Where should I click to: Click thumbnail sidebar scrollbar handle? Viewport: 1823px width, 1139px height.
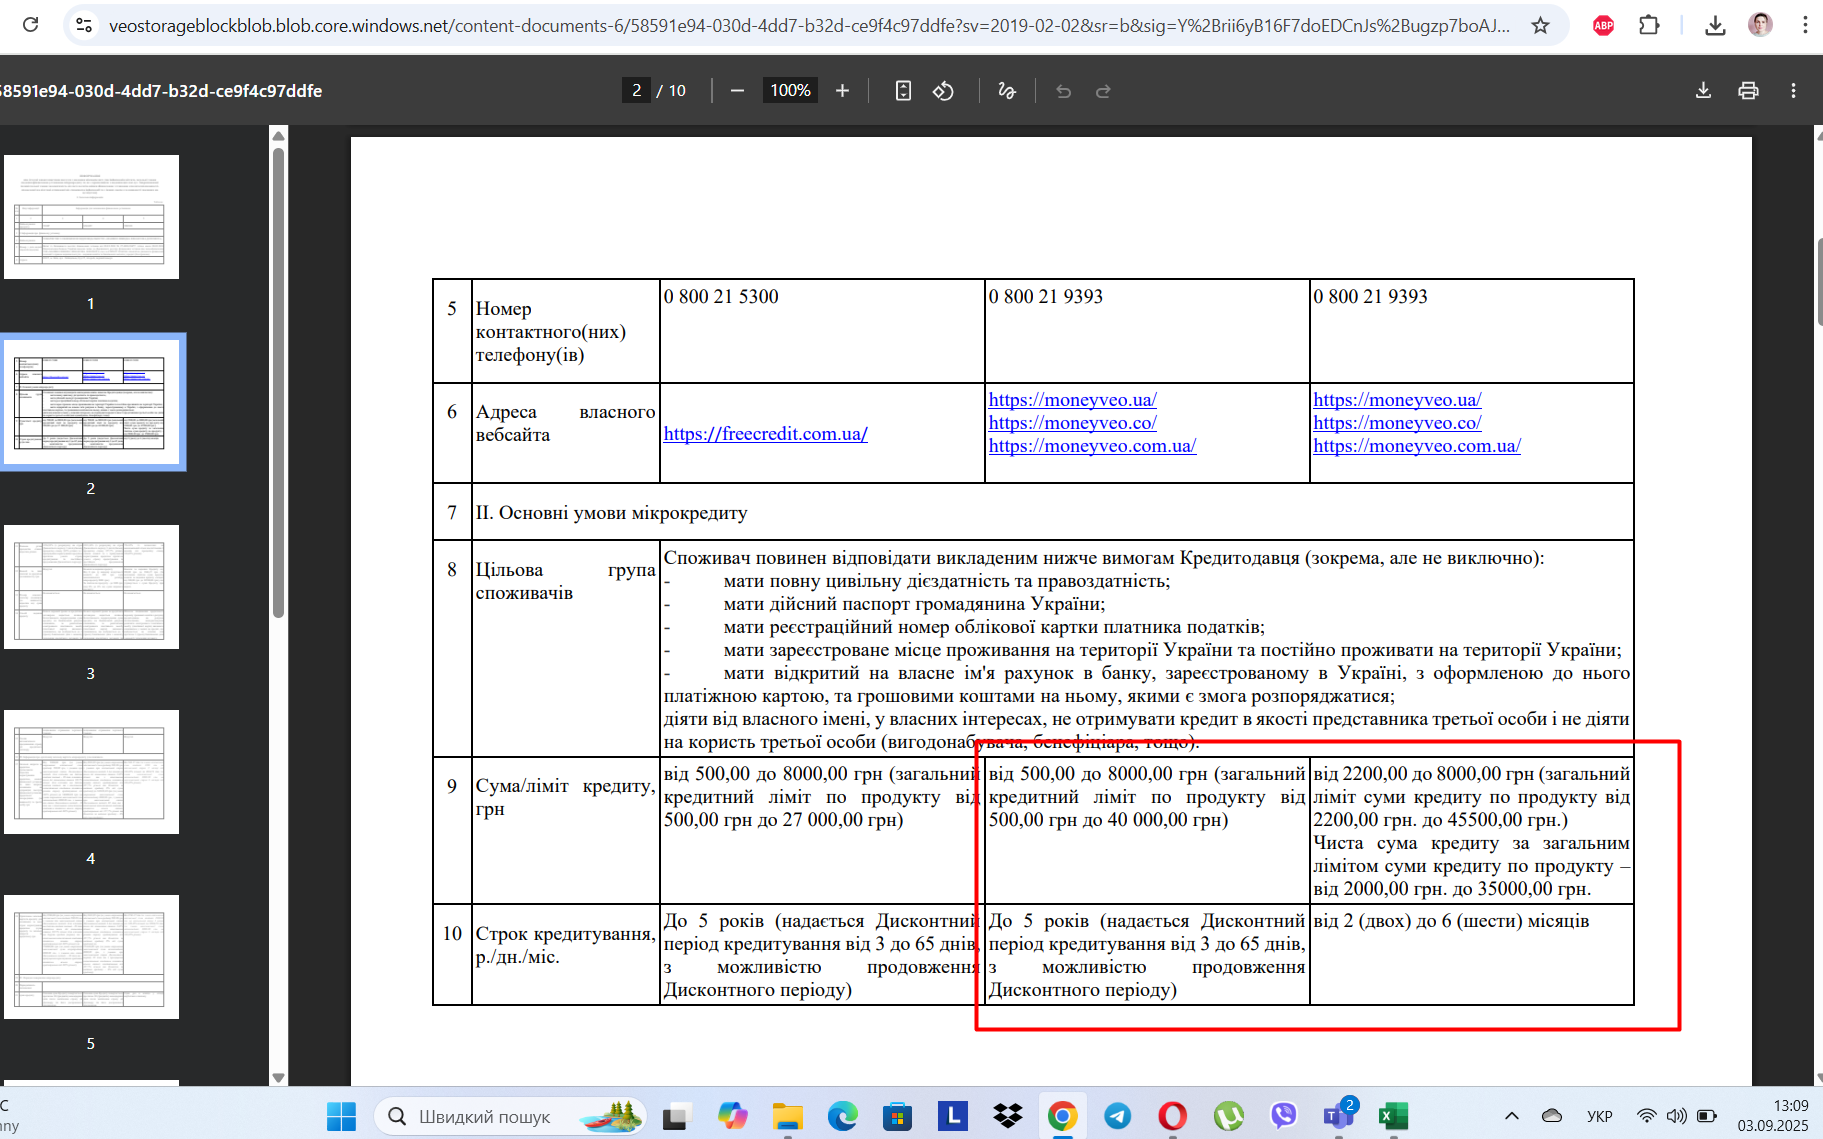tap(278, 382)
